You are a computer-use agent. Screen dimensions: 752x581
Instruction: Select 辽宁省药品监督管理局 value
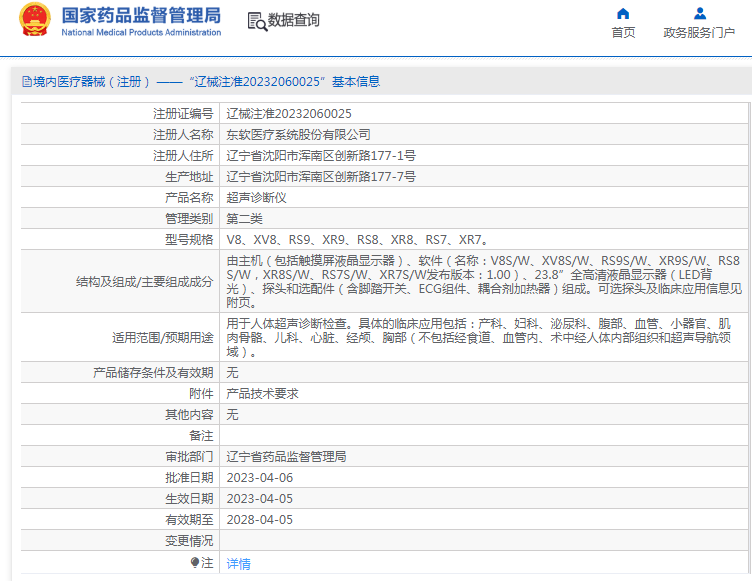click(286, 457)
